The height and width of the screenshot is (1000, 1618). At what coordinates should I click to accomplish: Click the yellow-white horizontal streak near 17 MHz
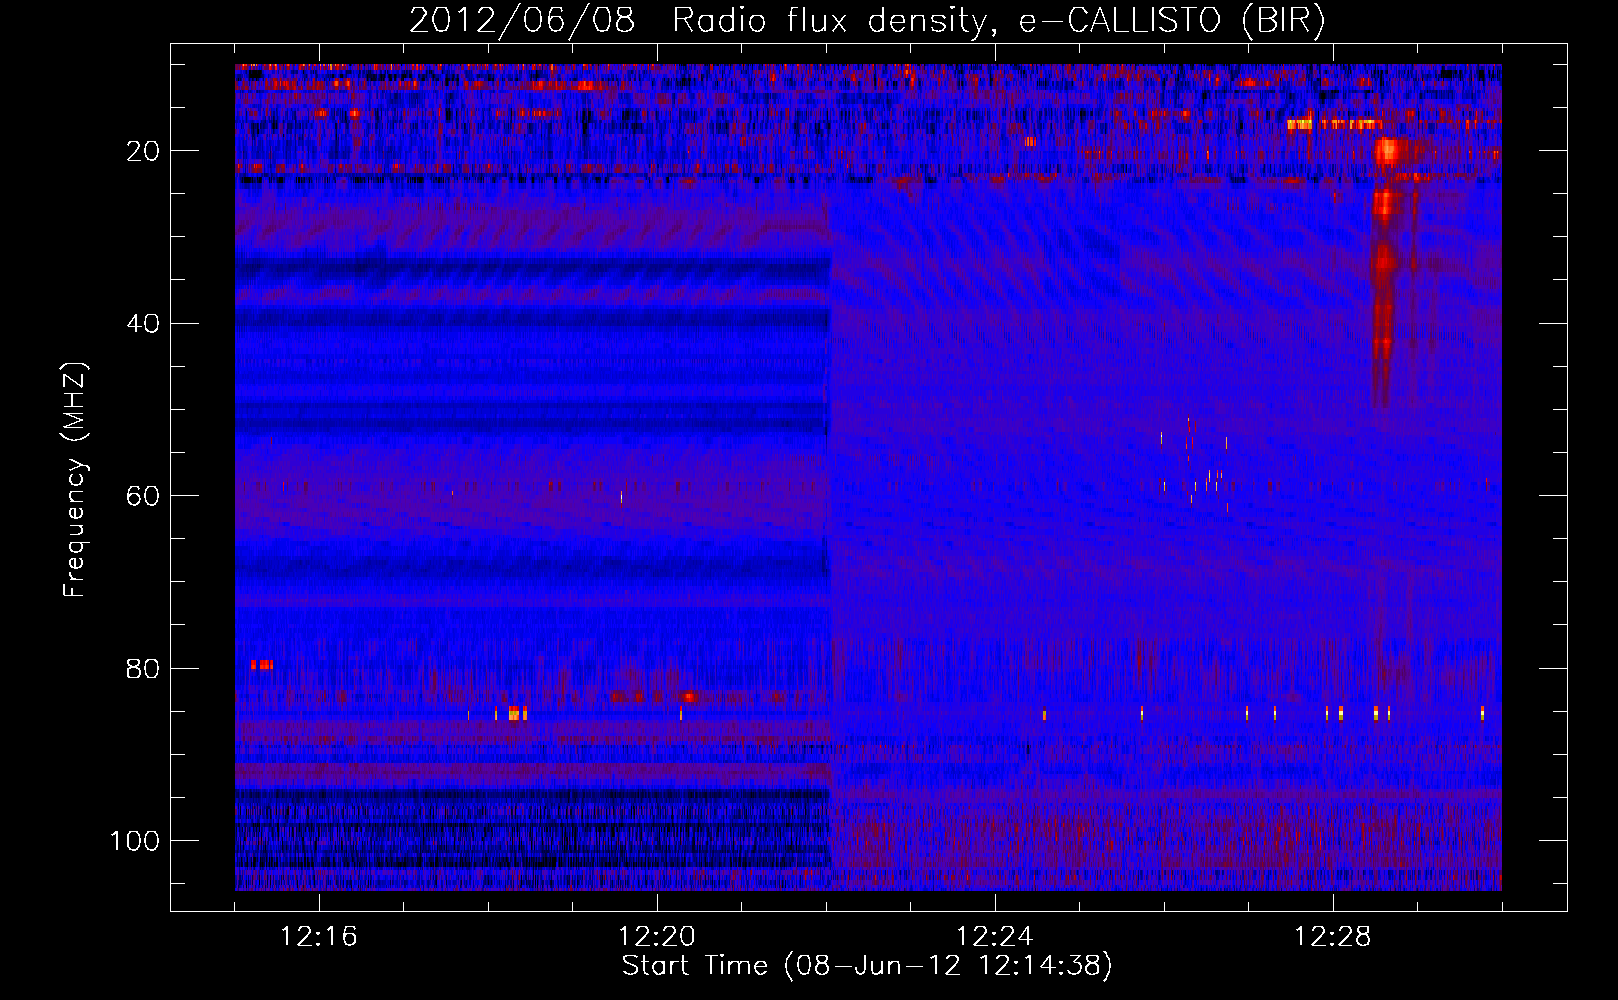1335,125
